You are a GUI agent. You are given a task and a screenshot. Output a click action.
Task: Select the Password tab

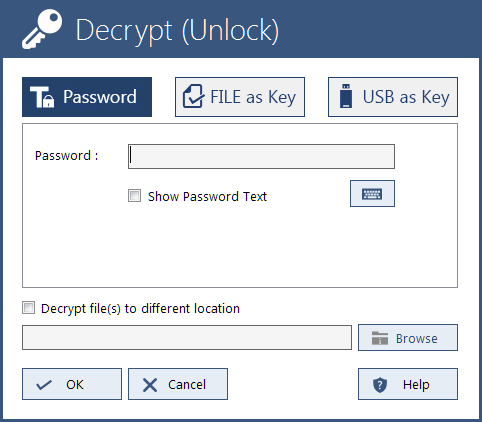87,97
